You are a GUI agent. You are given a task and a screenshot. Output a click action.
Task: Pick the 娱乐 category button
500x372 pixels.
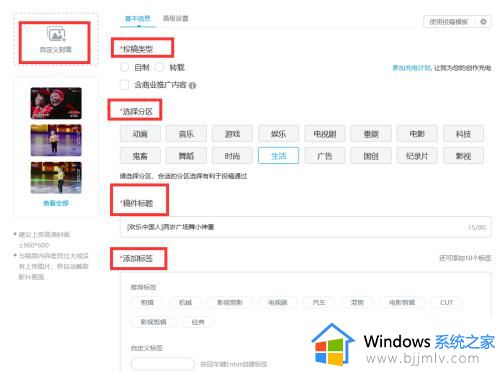278,134
